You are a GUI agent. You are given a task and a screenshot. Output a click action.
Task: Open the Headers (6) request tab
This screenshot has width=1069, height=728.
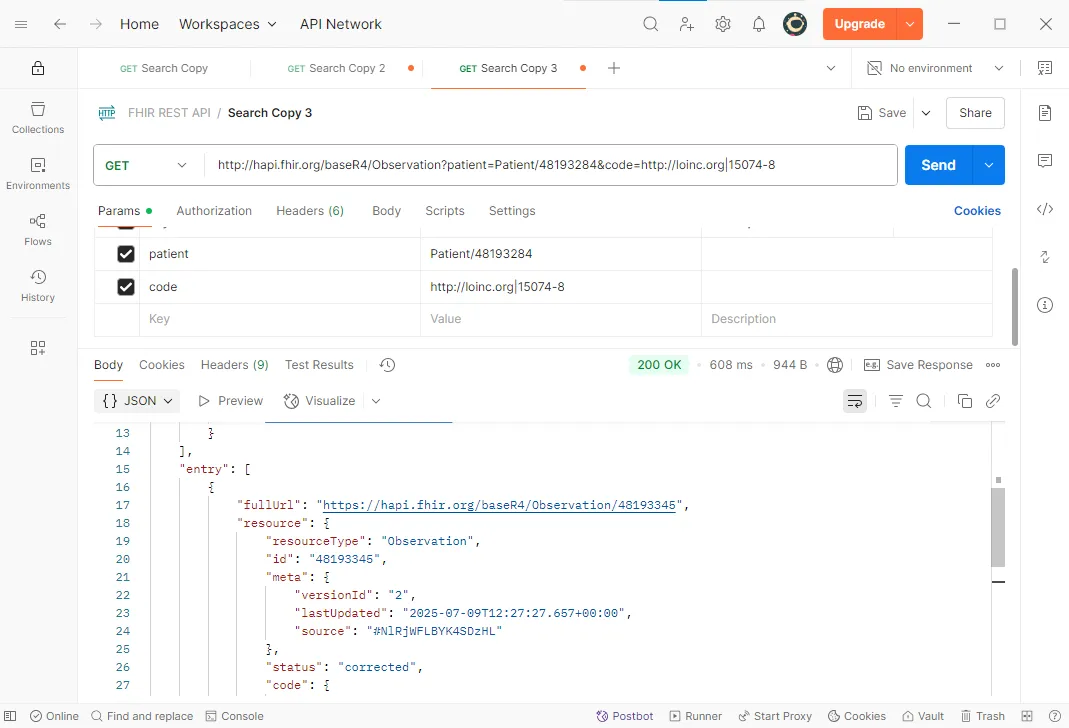point(310,211)
